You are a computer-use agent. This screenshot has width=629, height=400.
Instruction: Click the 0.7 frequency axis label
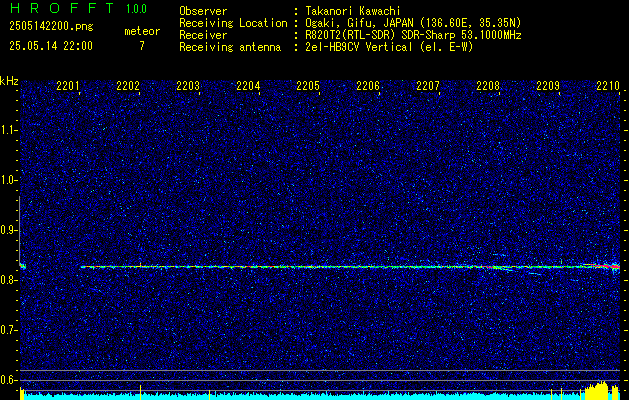[x=9, y=330]
